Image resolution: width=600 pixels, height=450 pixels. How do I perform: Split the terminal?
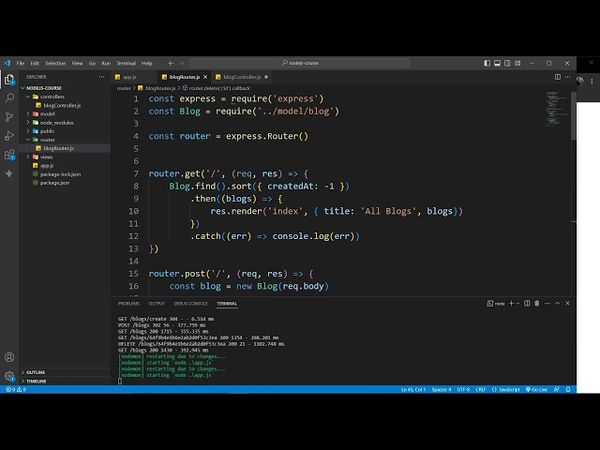527,303
